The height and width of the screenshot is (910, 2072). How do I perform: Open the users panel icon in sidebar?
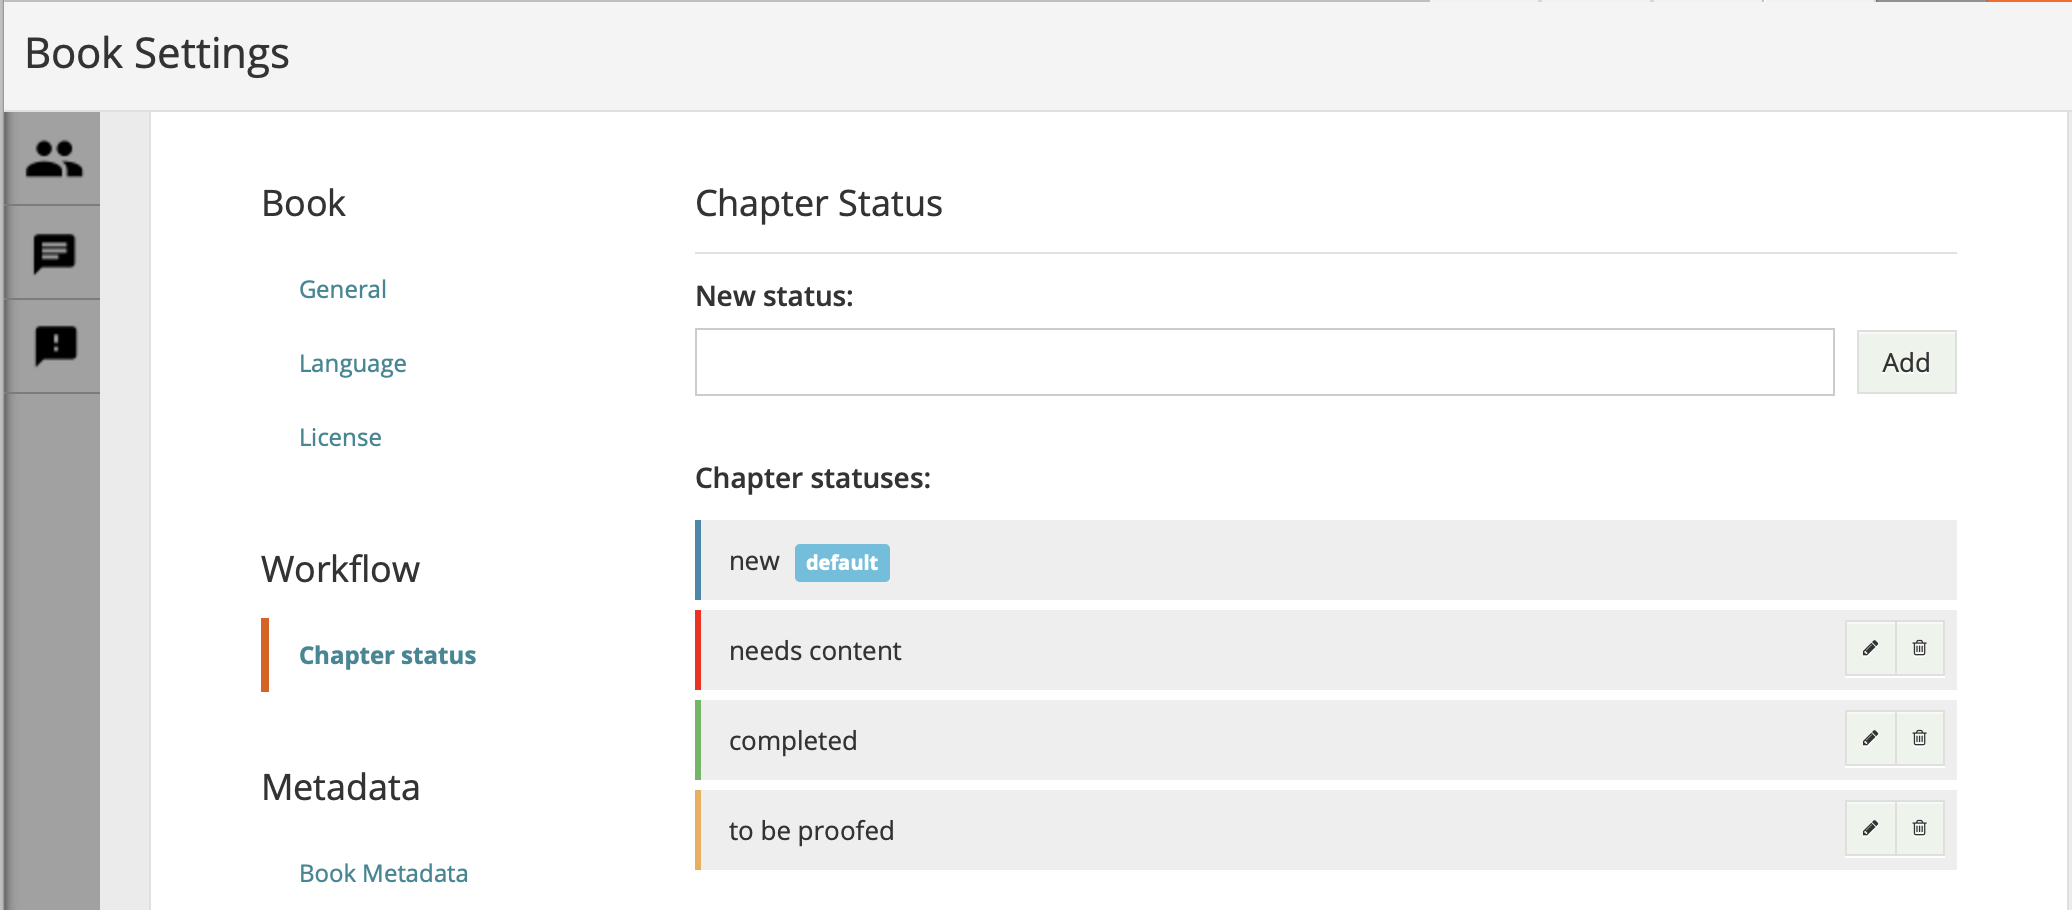54,159
